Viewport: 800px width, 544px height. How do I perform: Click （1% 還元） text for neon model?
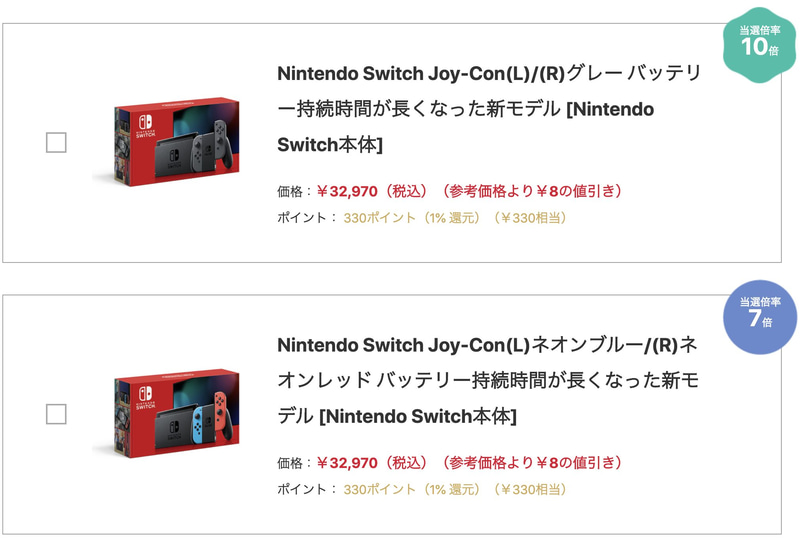pyautogui.click(x=452, y=489)
